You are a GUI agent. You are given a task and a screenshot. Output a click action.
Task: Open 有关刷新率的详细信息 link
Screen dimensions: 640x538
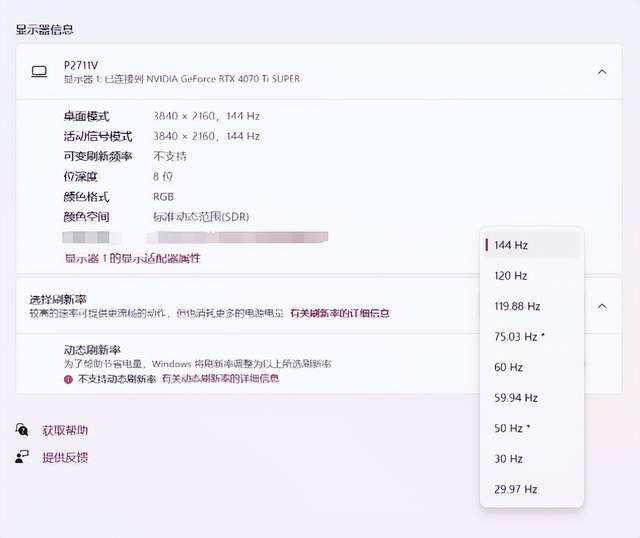pyautogui.click(x=340, y=313)
